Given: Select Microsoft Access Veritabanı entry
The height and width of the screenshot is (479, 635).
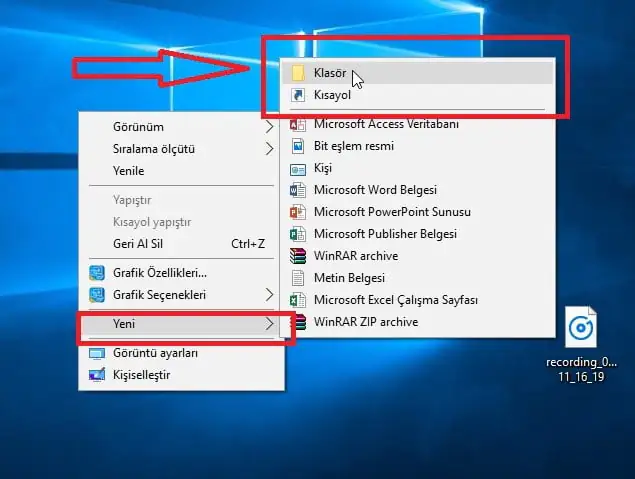Looking at the screenshot, I should click(418, 124).
